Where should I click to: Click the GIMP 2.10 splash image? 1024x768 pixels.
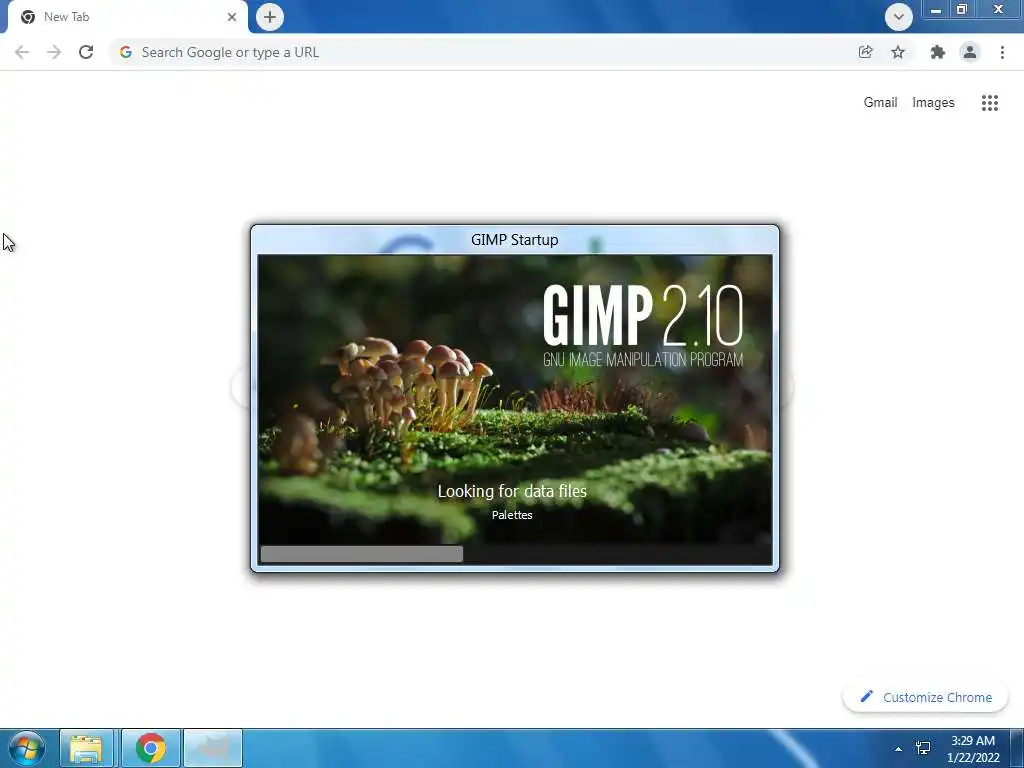515,398
